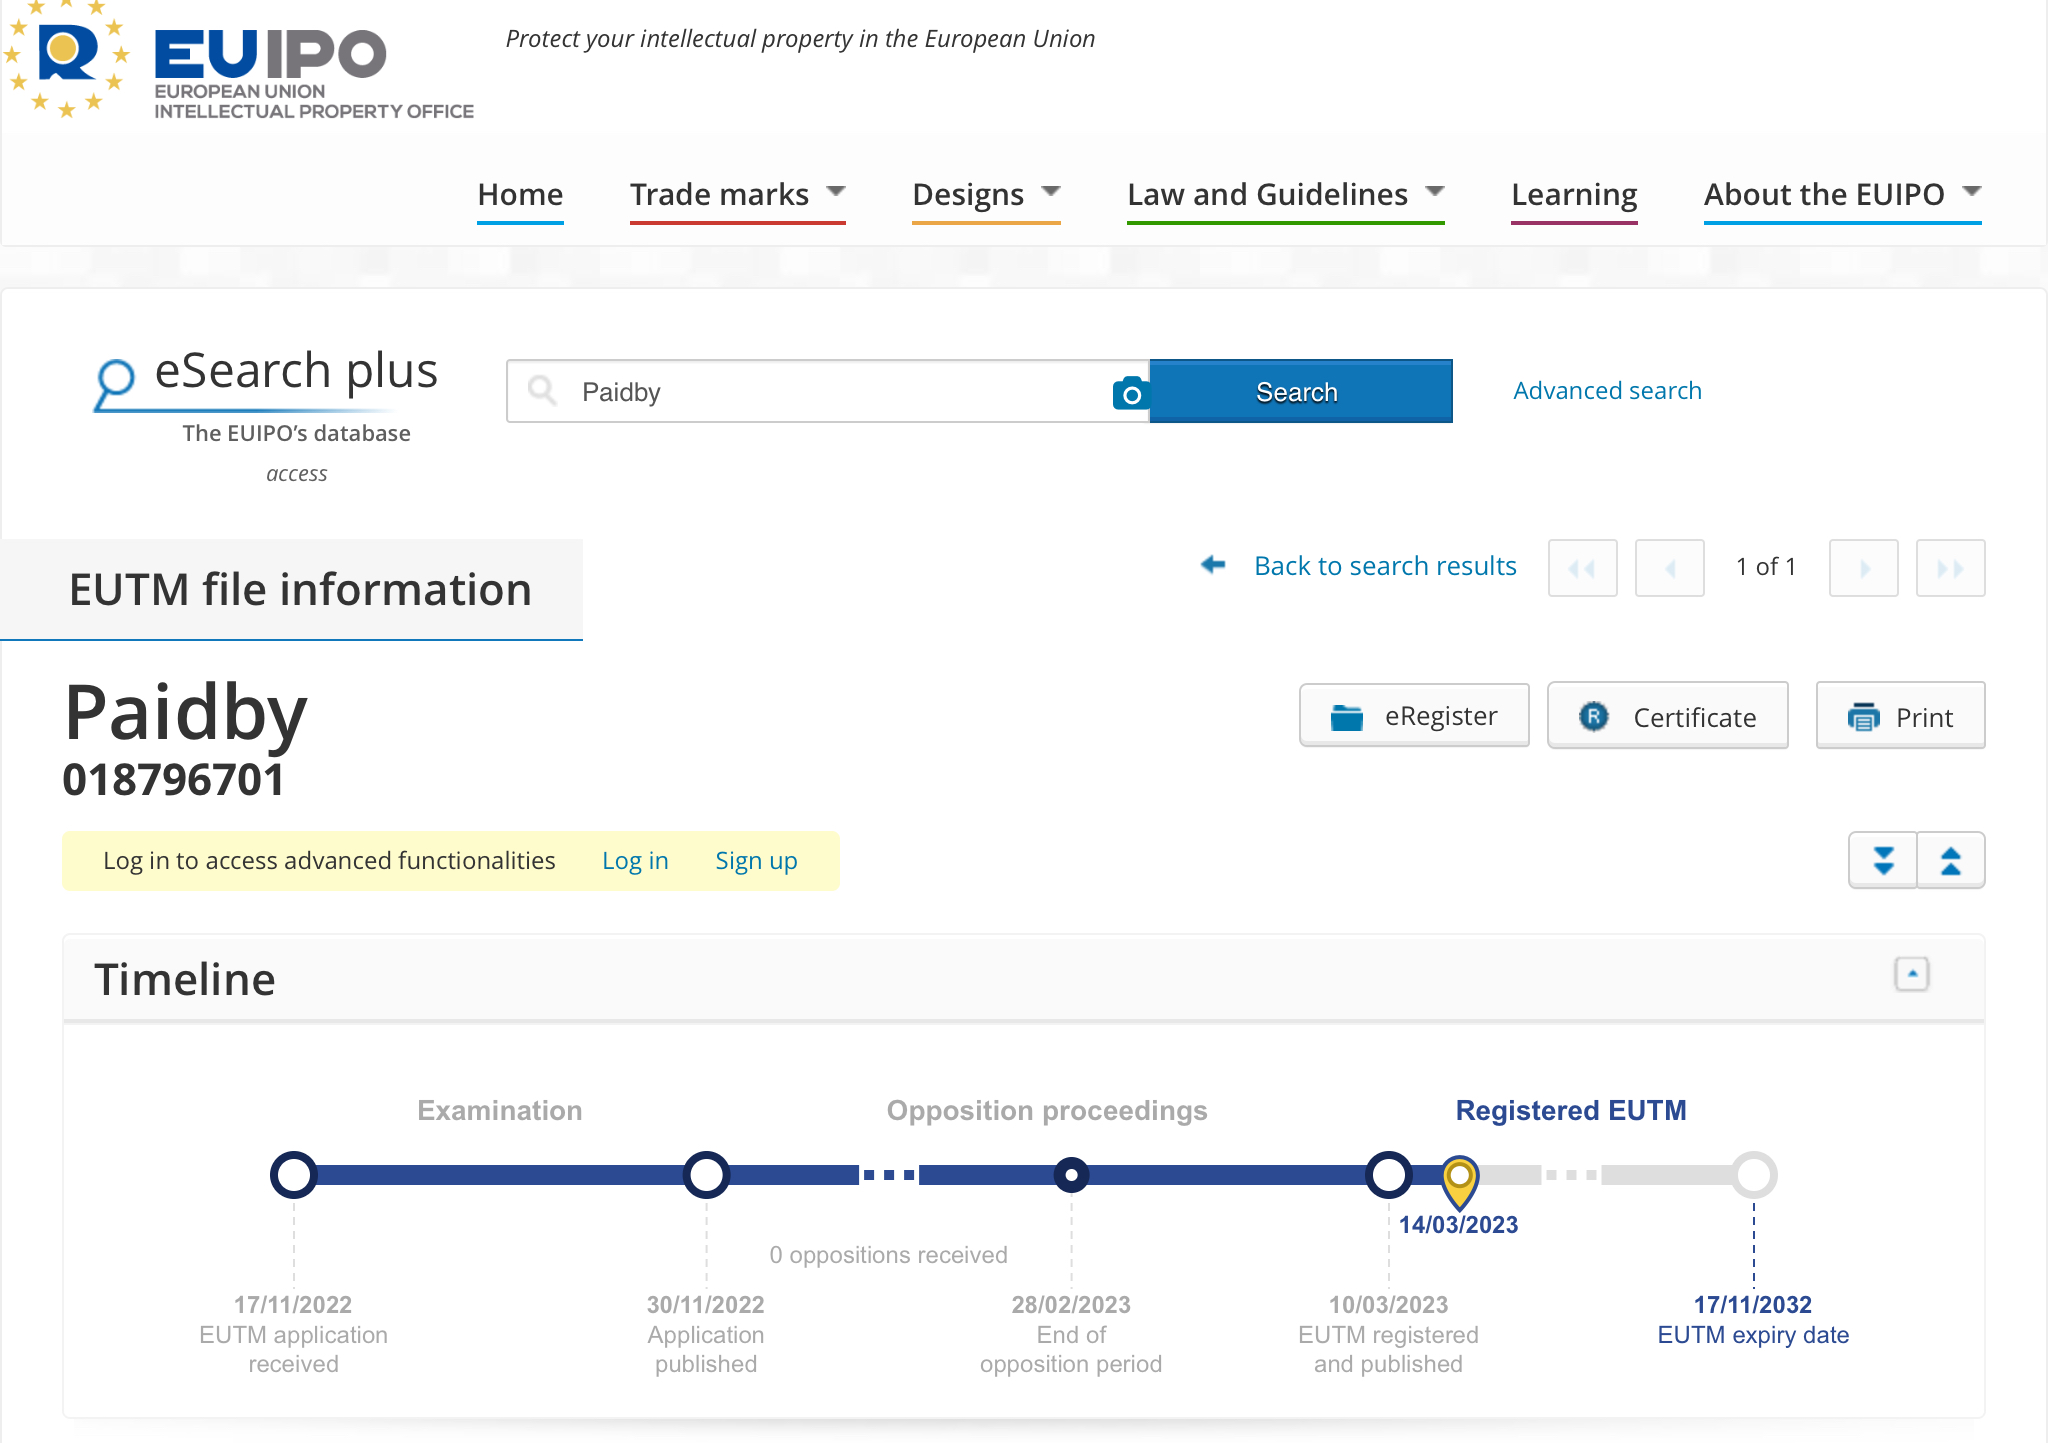The height and width of the screenshot is (1443, 2048).
Task: Open the Learning menu item
Action: pyautogui.click(x=1574, y=194)
